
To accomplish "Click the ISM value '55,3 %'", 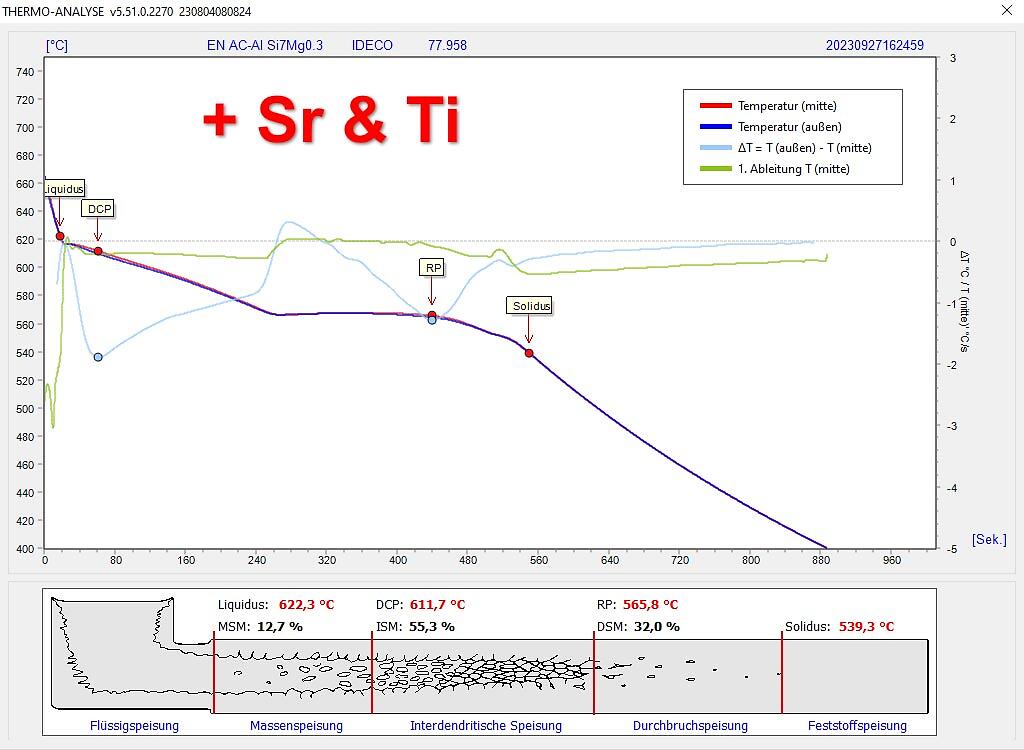I will (x=432, y=627).
